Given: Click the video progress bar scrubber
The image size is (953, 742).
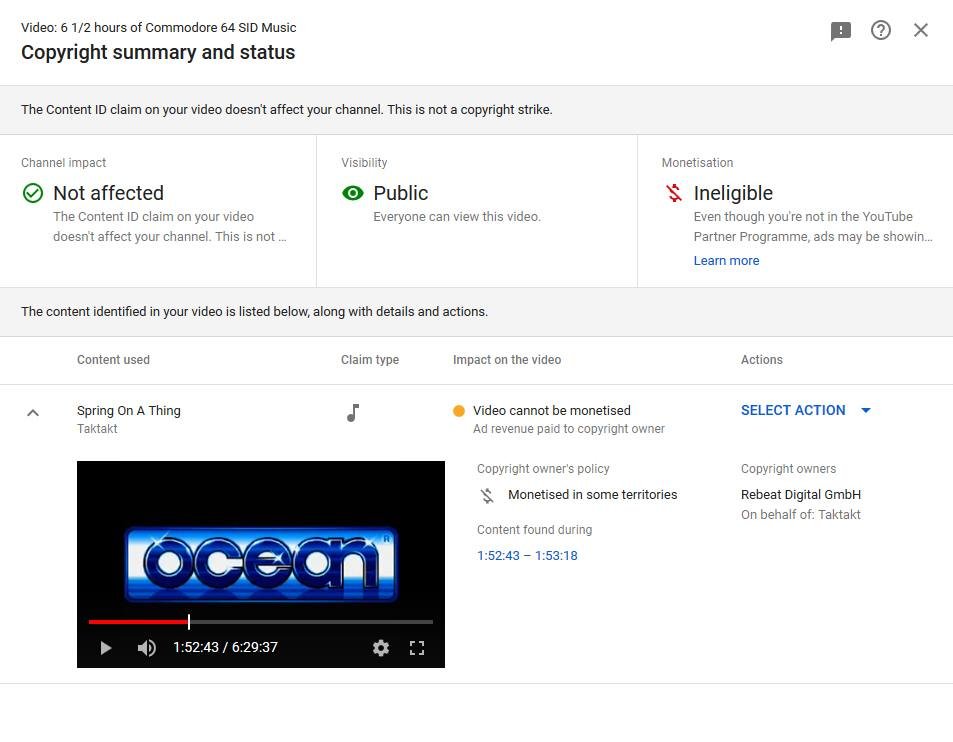Looking at the screenshot, I should click(x=189, y=622).
